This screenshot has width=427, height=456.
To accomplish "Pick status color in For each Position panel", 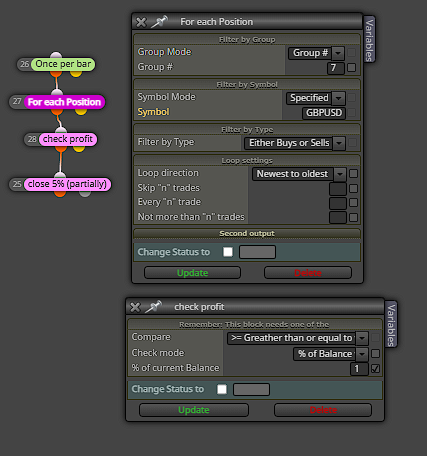I will click(x=257, y=252).
